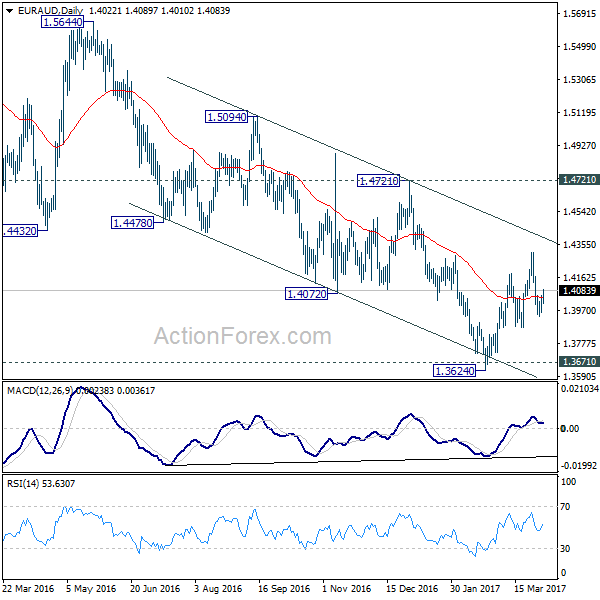The width and height of the screenshot is (600, 600).
Task: Click the 5 May 2016 date label
Action: click(91, 589)
